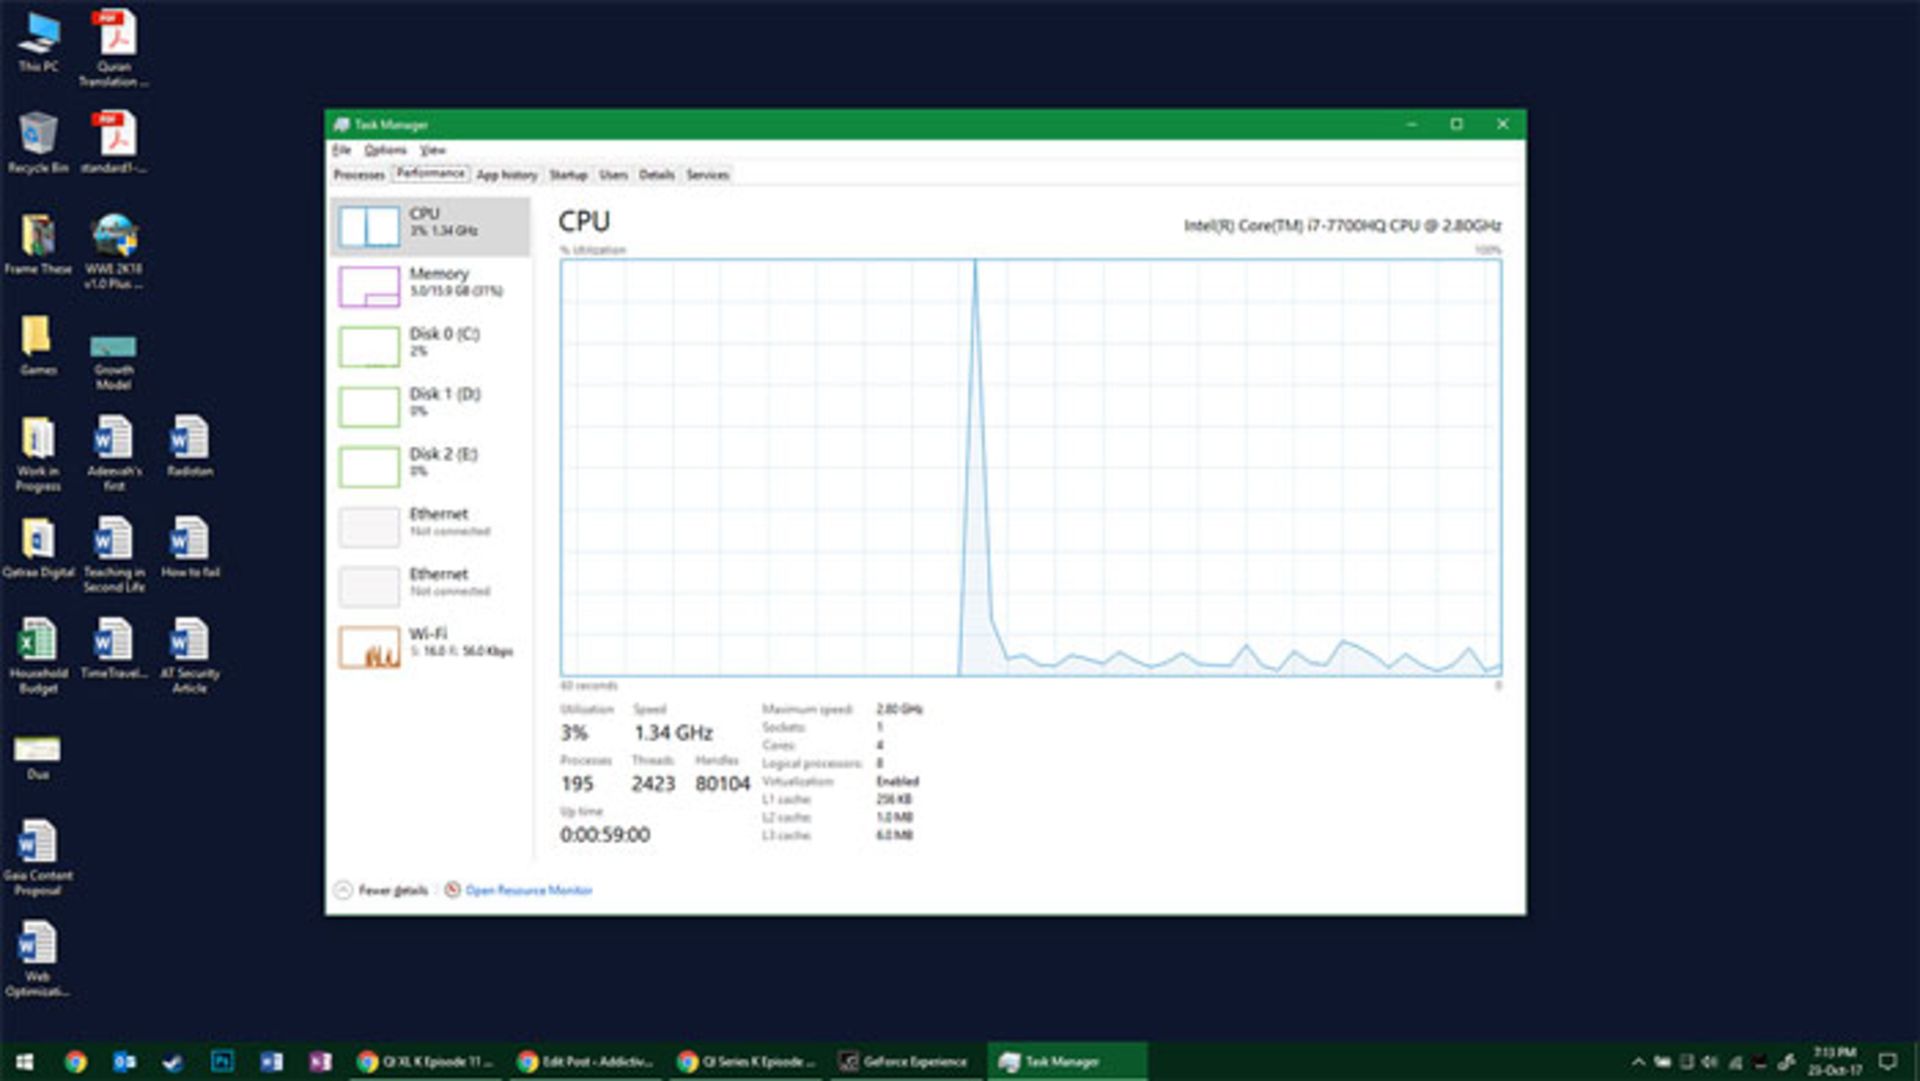Image resolution: width=1920 pixels, height=1081 pixels.
Task: Select Teaching in Second Life document
Action: click(x=114, y=554)
